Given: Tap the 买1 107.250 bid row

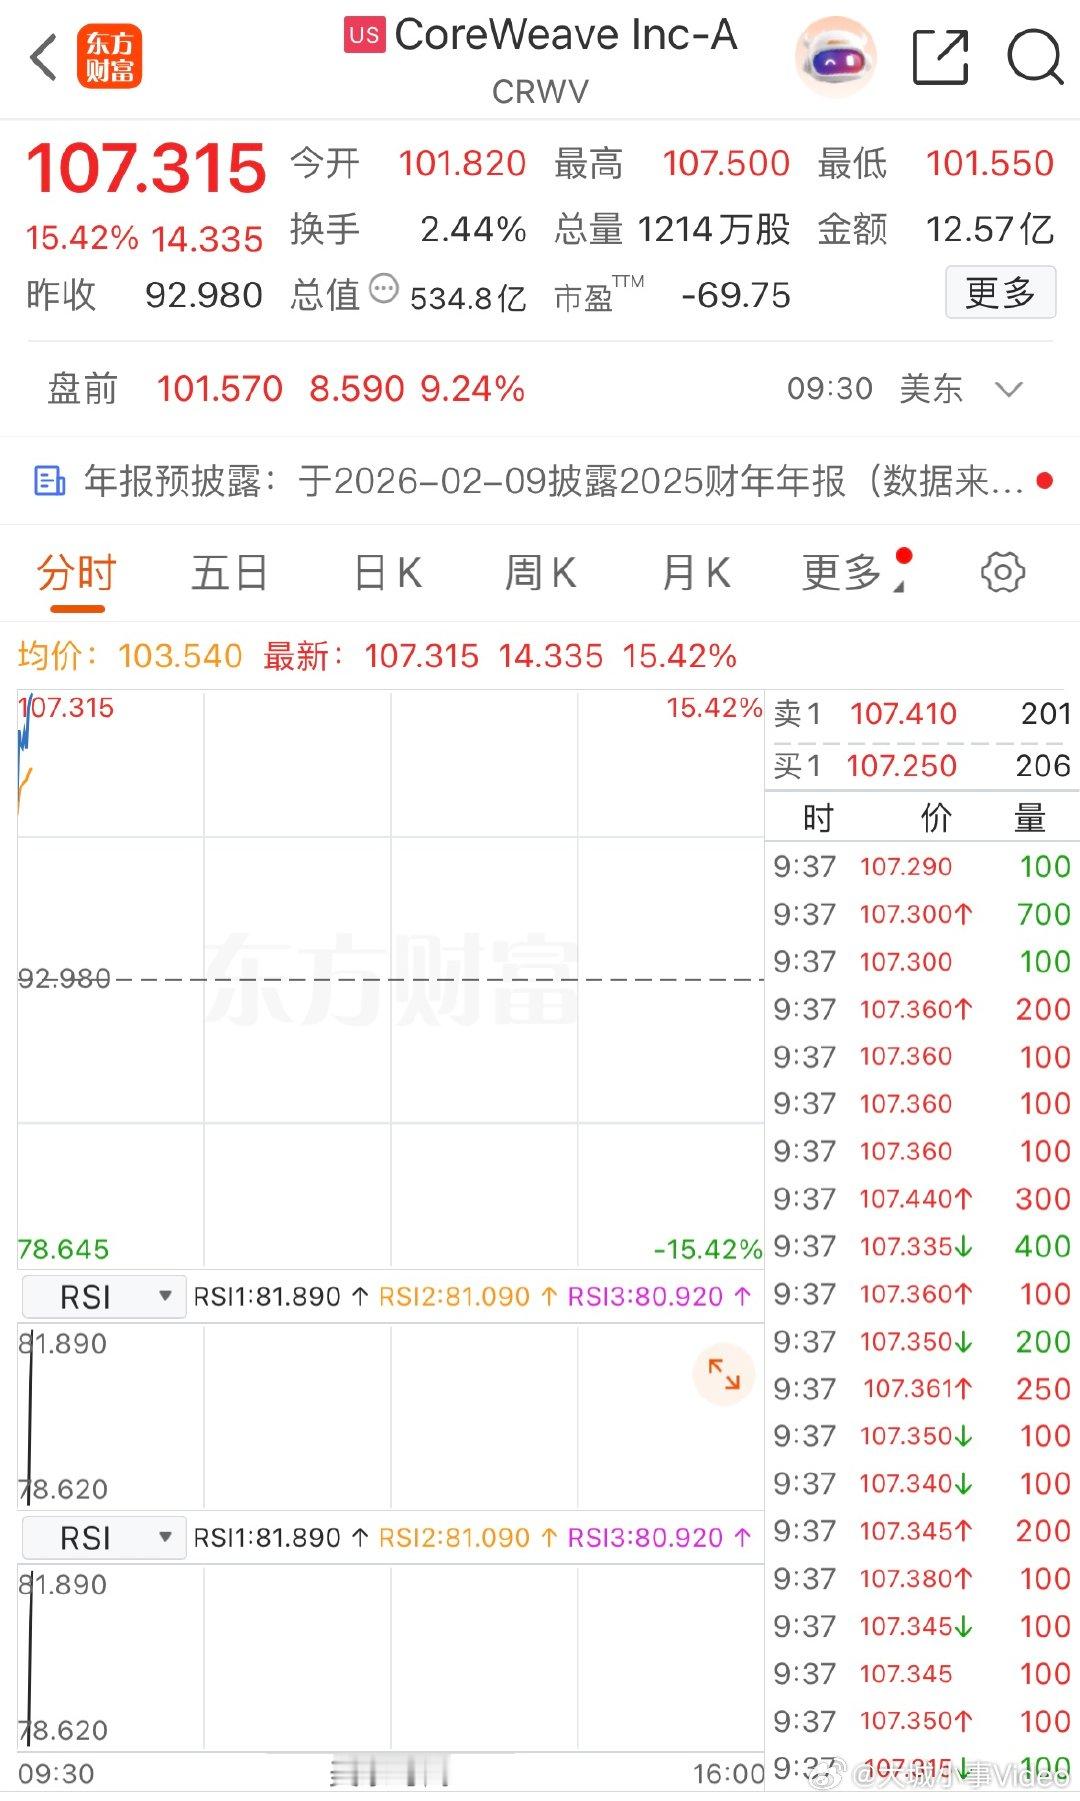Looking at the screenshot, I should coord(922,766).
